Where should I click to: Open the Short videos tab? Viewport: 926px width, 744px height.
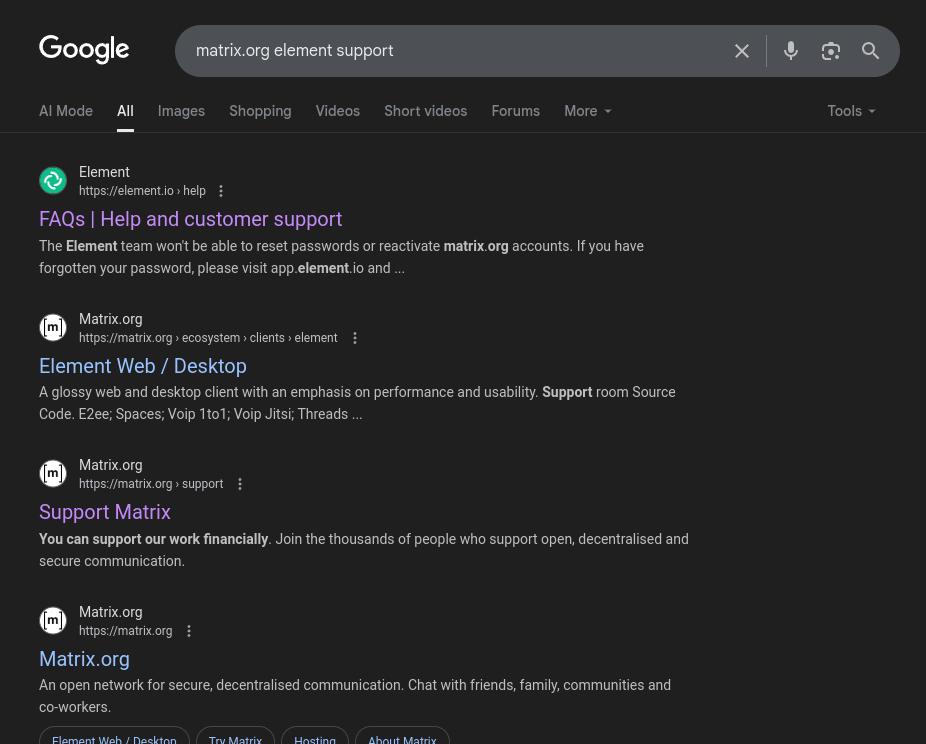[x=425, y=111]
